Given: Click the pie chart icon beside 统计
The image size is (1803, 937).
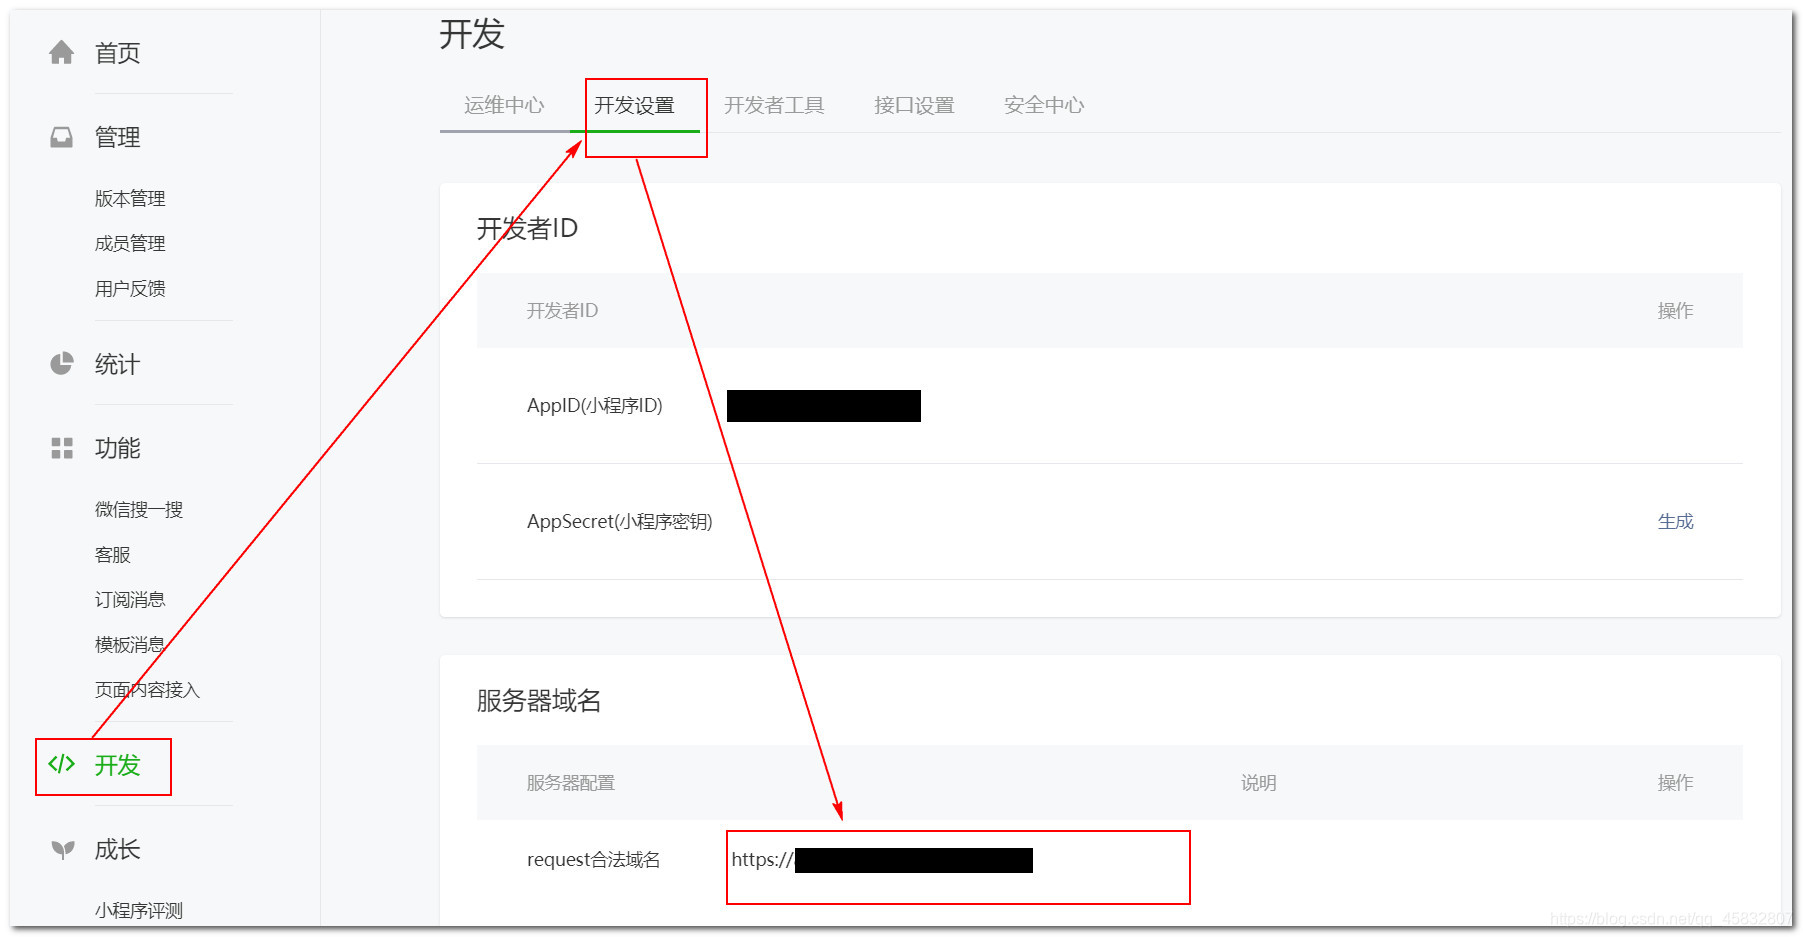Looking at the screenshot, I should coord(62,363).
